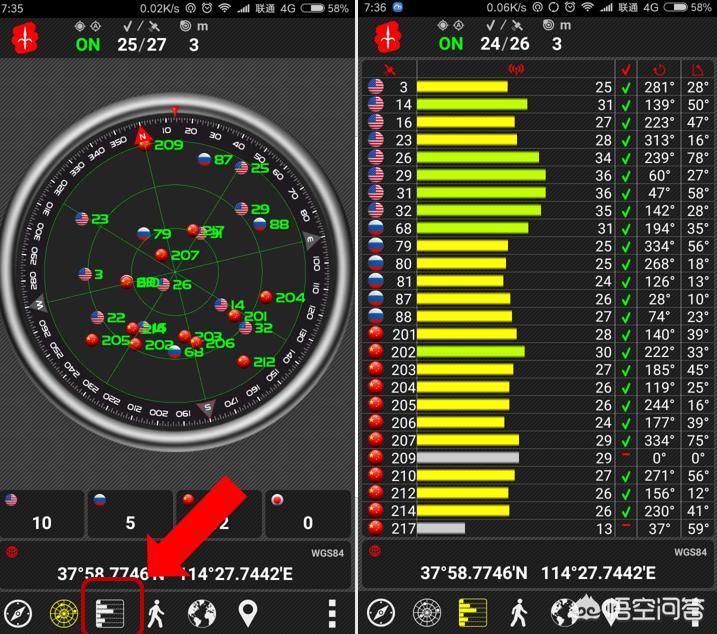This screenshot has width=717, height=634.
Task: Tap the red app logo on left screen
Action: click(25, 38)
